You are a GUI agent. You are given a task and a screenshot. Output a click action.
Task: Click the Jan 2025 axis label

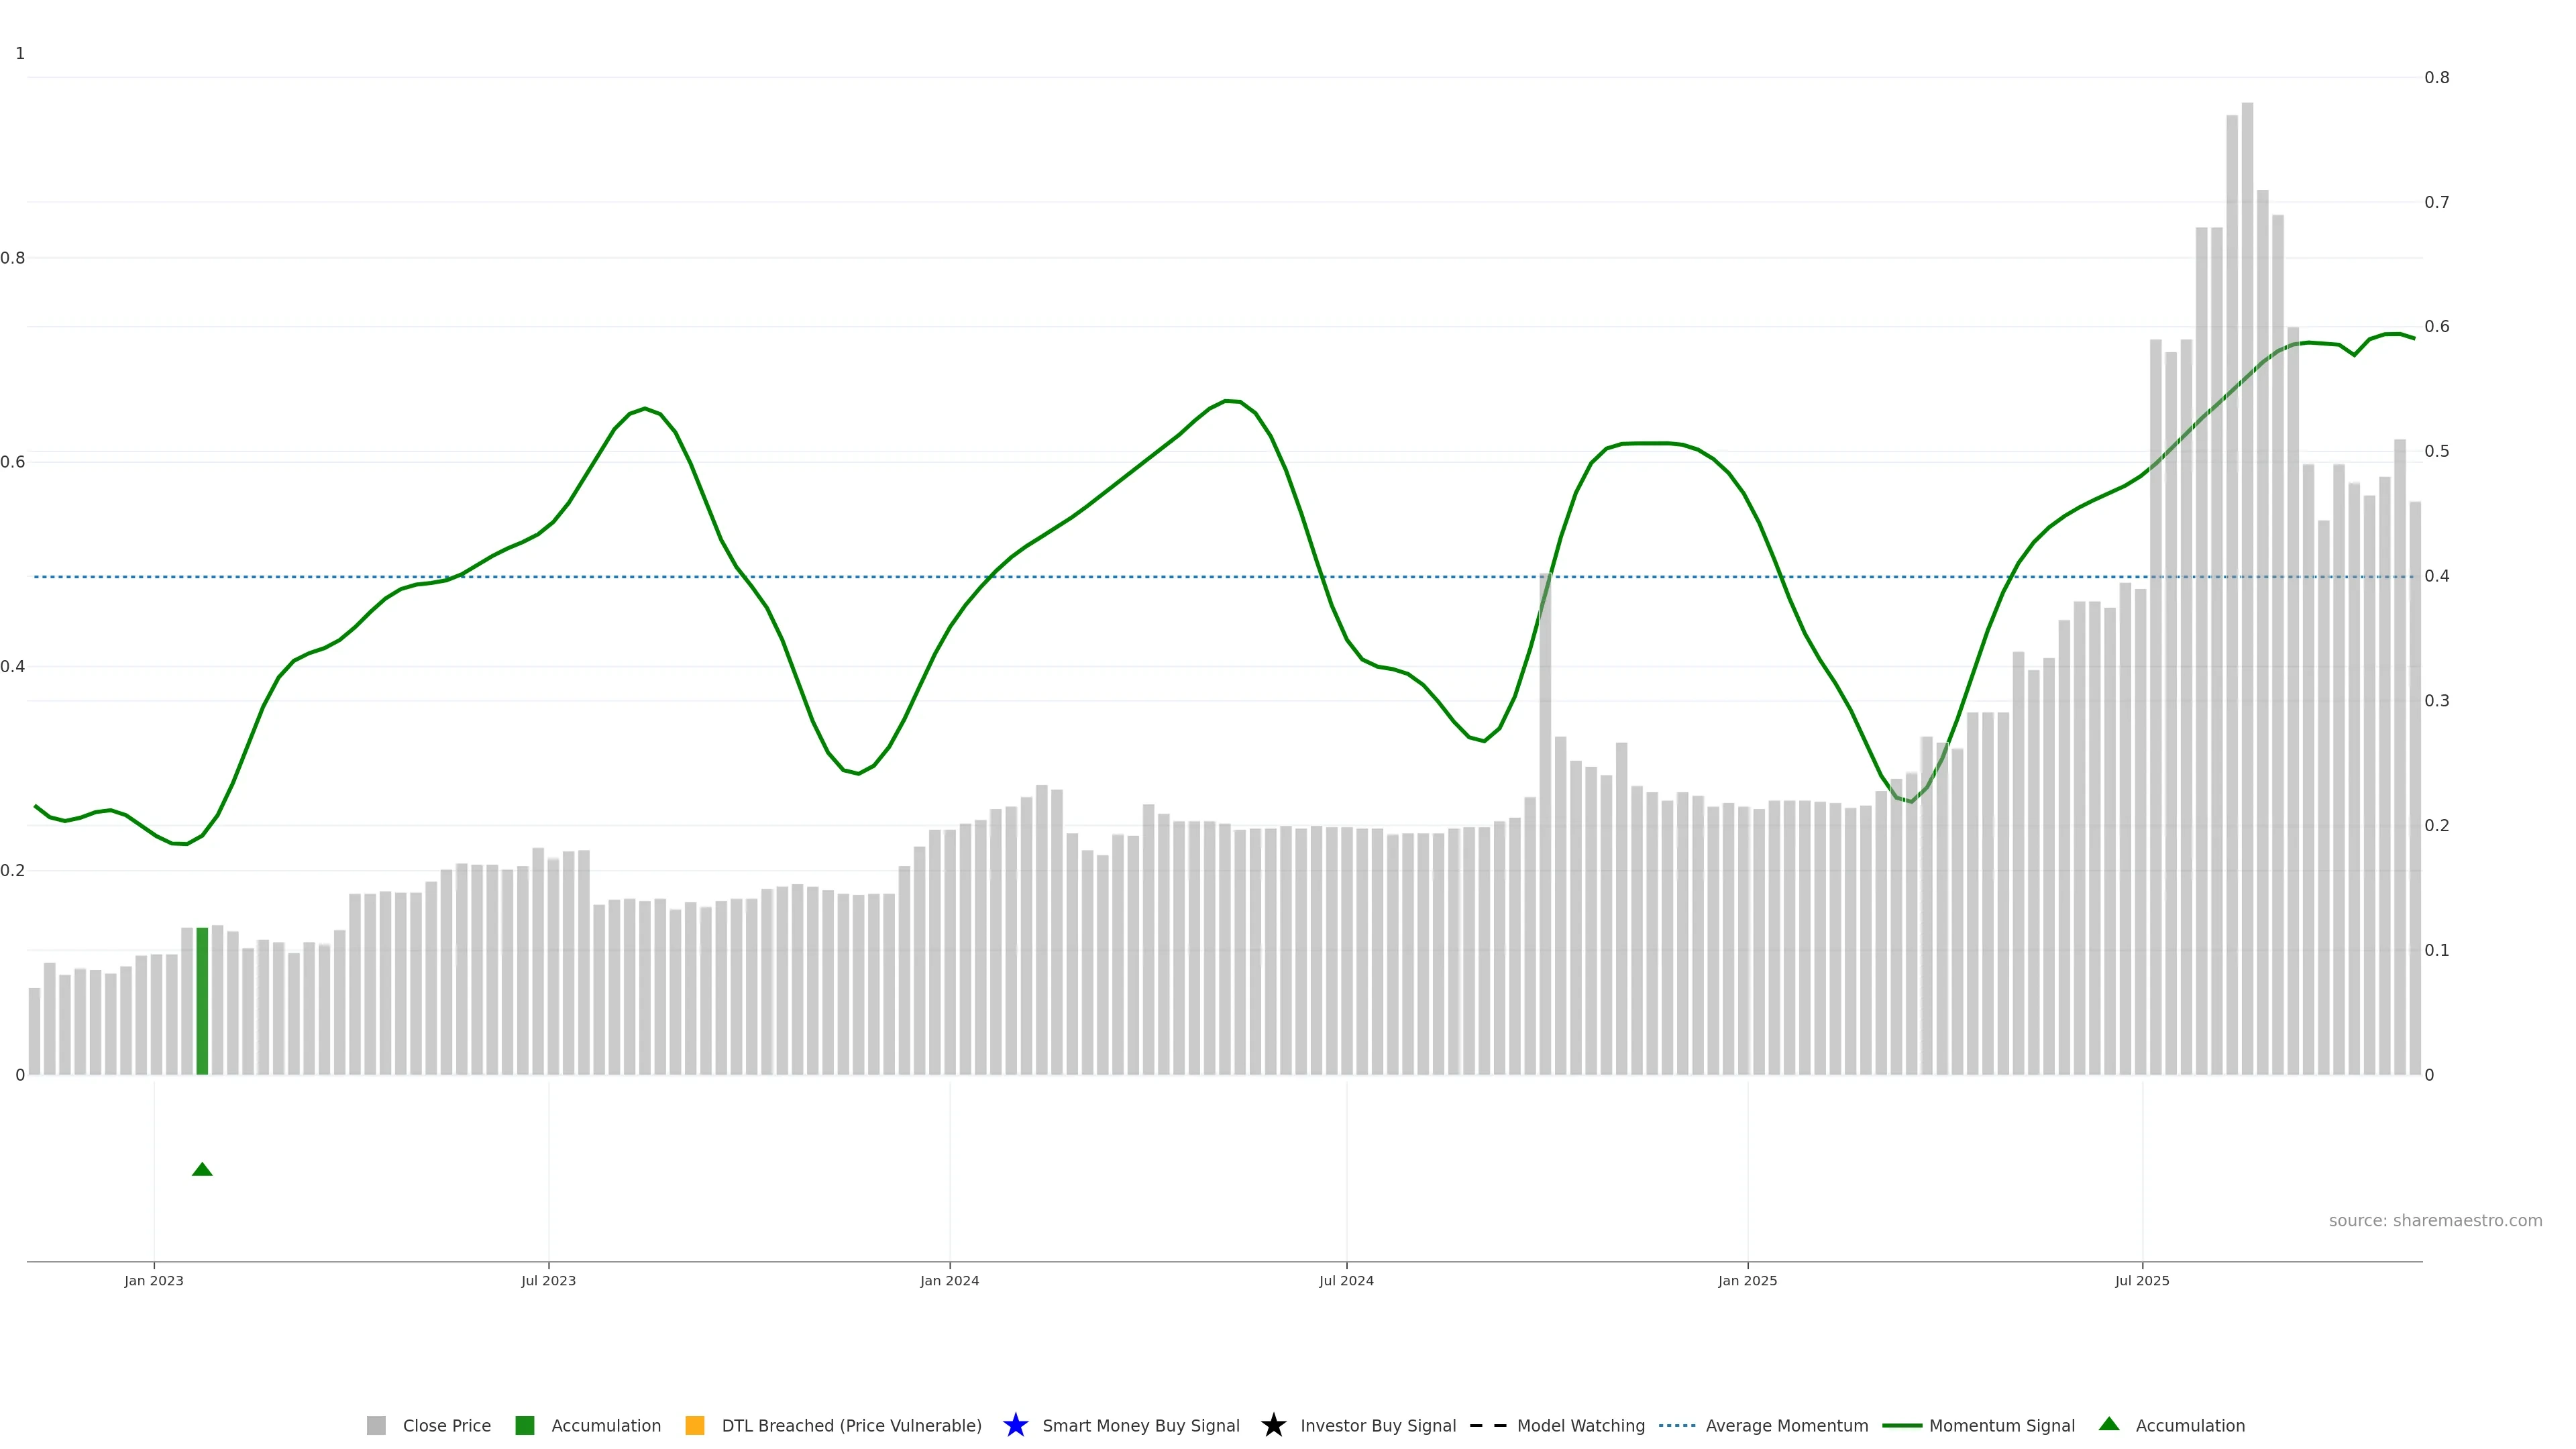[x=1747, y=1280]
